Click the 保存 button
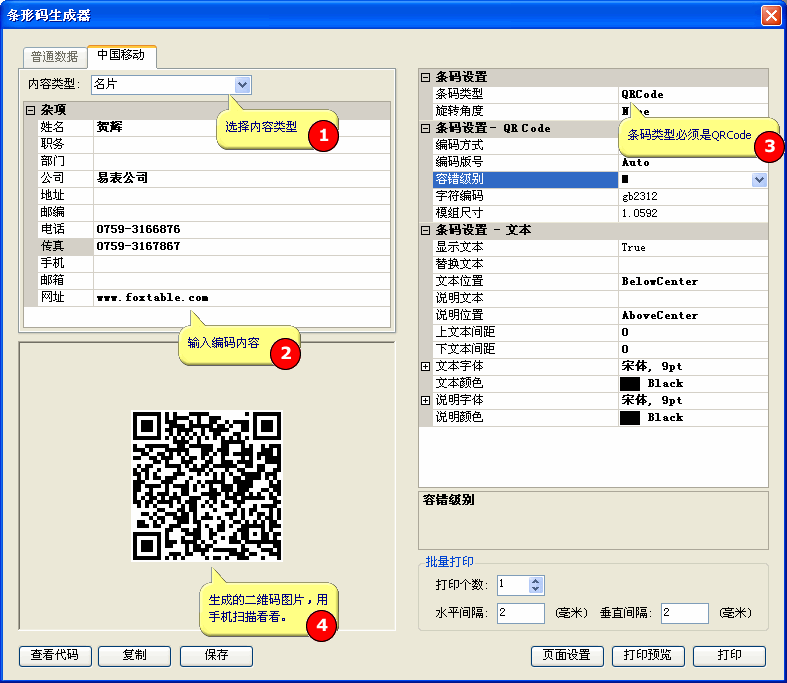The height and width of the screenshot is (683, 787). [216, 656]
